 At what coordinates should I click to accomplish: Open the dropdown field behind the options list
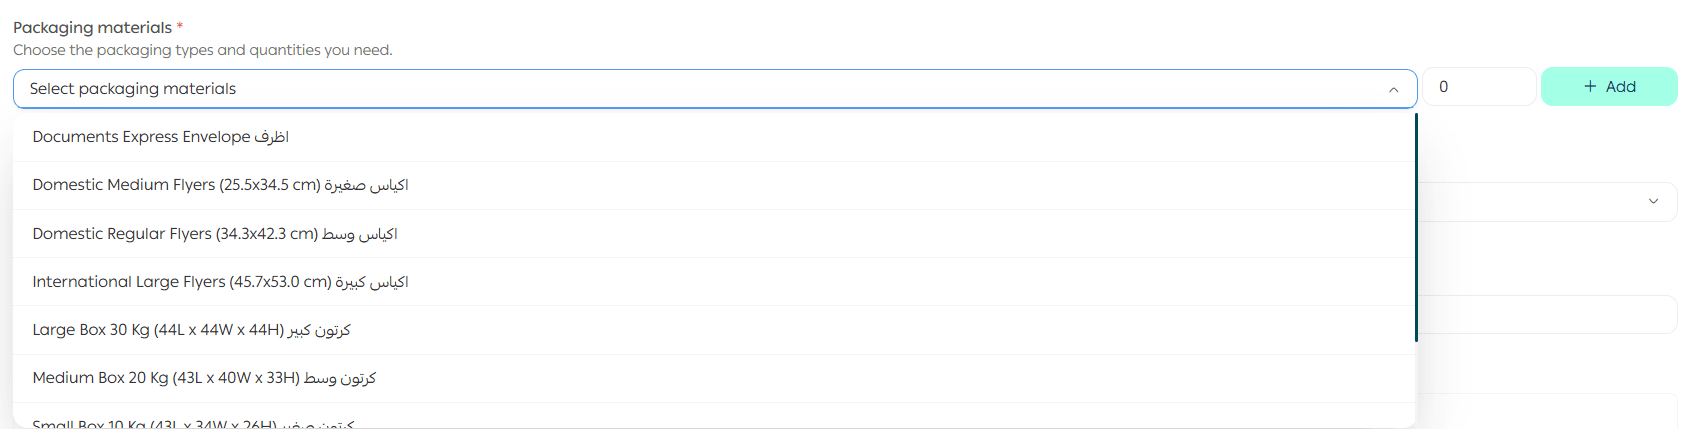click(x=1540, y=202)
